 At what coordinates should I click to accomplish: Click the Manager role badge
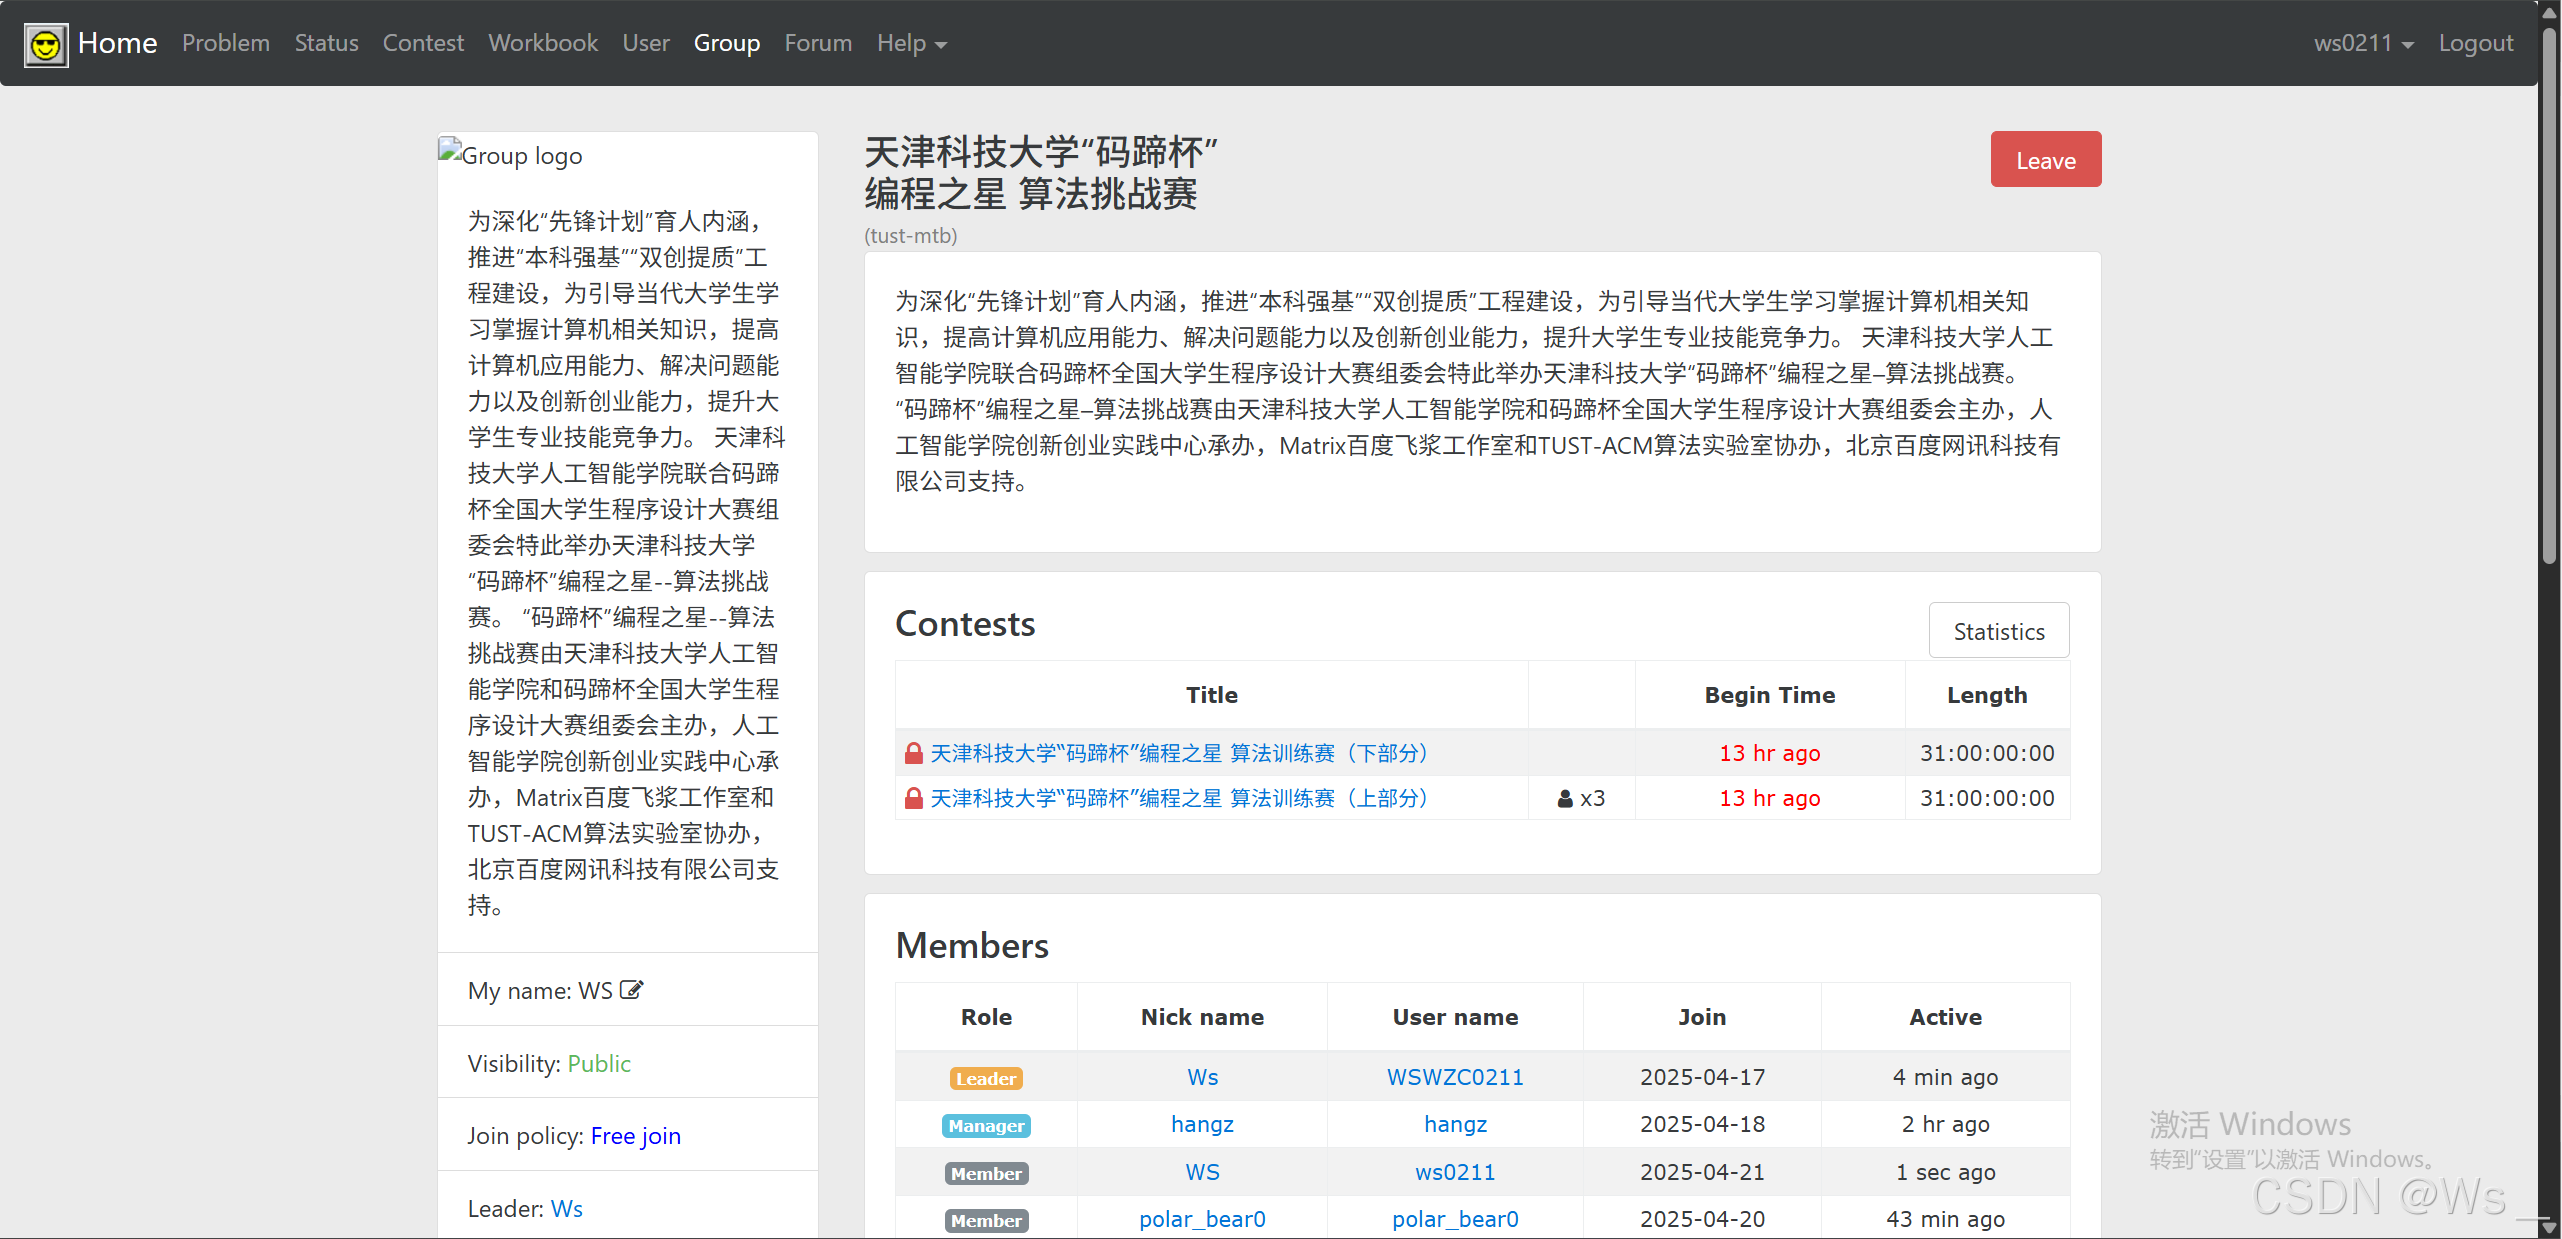click(986, 1126)
